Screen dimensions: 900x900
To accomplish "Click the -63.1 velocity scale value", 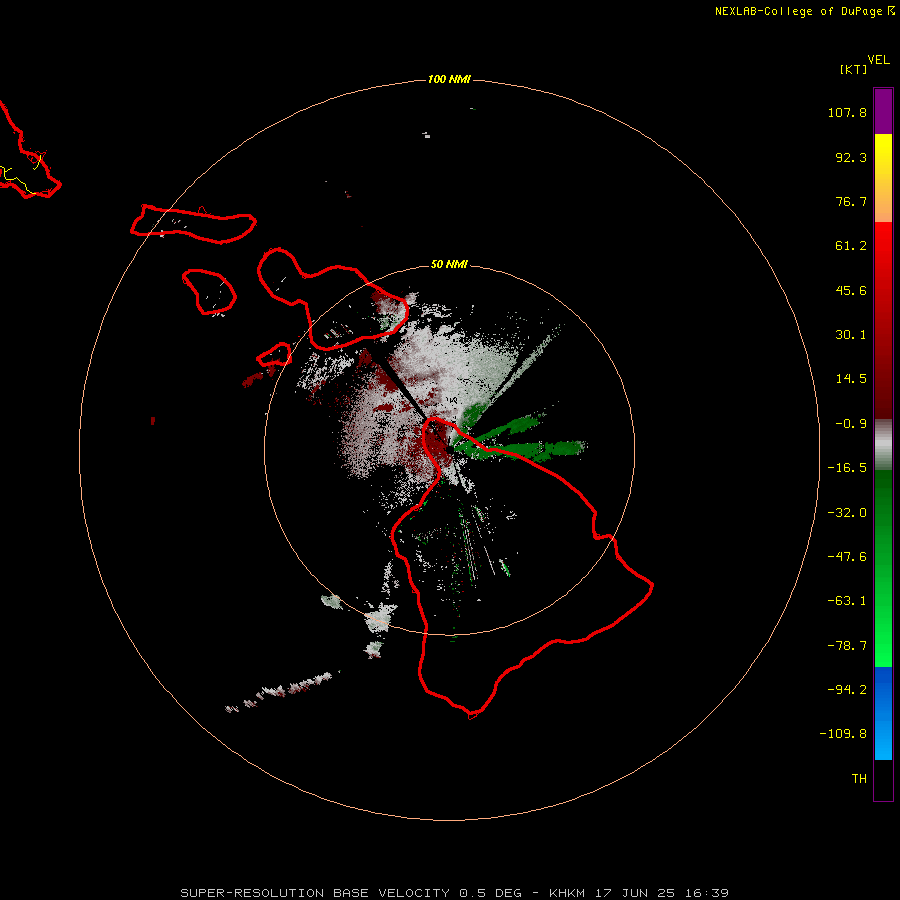I will tap(847, 601).
